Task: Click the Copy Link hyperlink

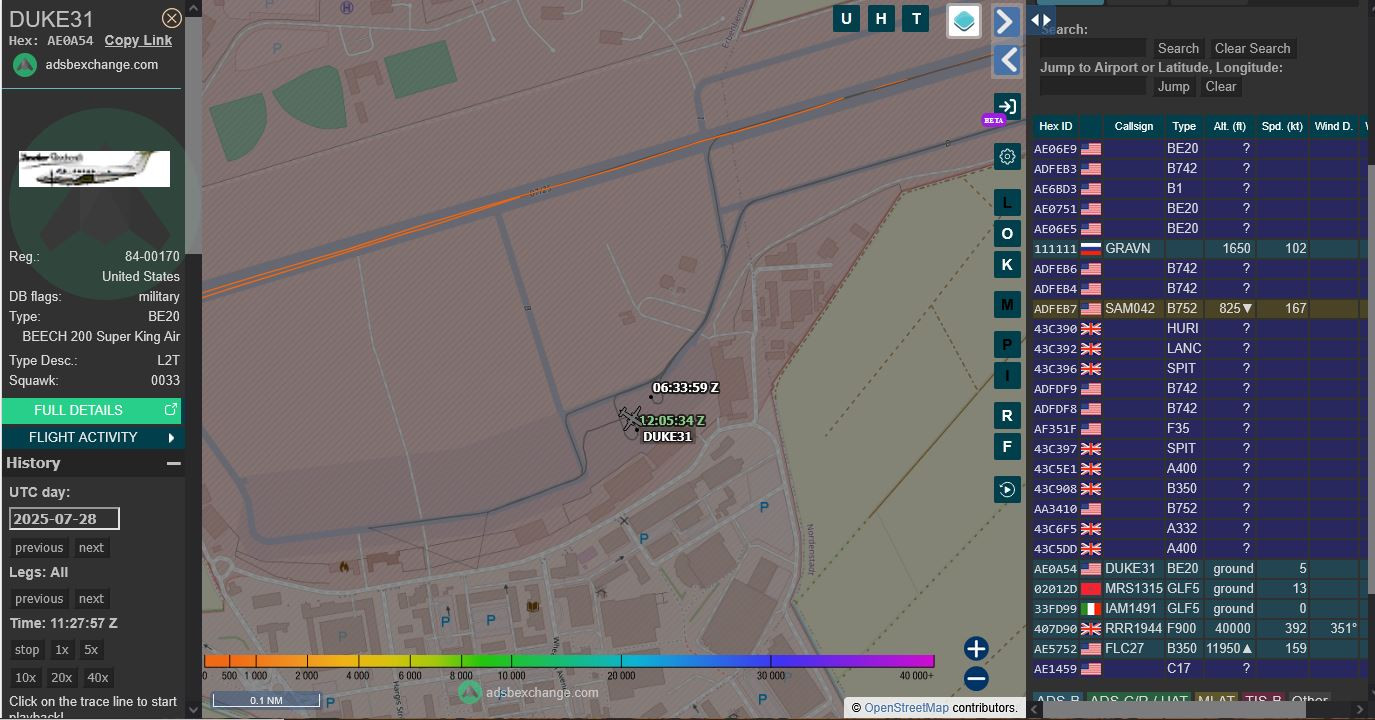Action: [138, 40]
